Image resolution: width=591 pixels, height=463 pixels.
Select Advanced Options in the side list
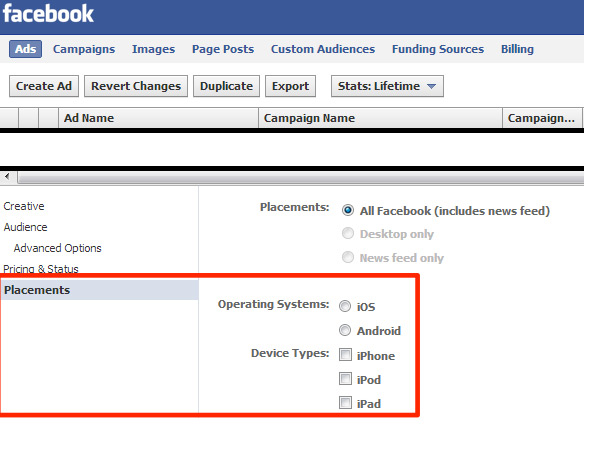point(57,248)
